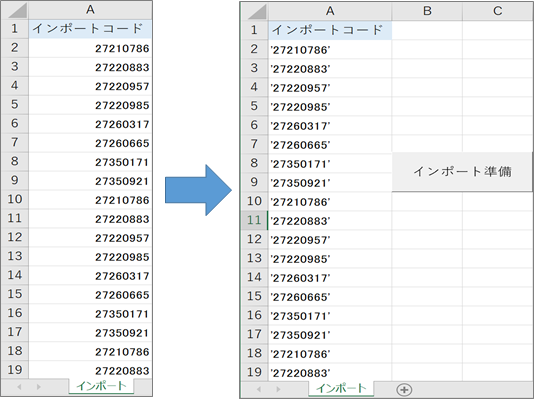Image resolution: width=534 pixels, height=399 pixels.
Task: Select row 14 header in left sheet
Action: pos(15,275)
